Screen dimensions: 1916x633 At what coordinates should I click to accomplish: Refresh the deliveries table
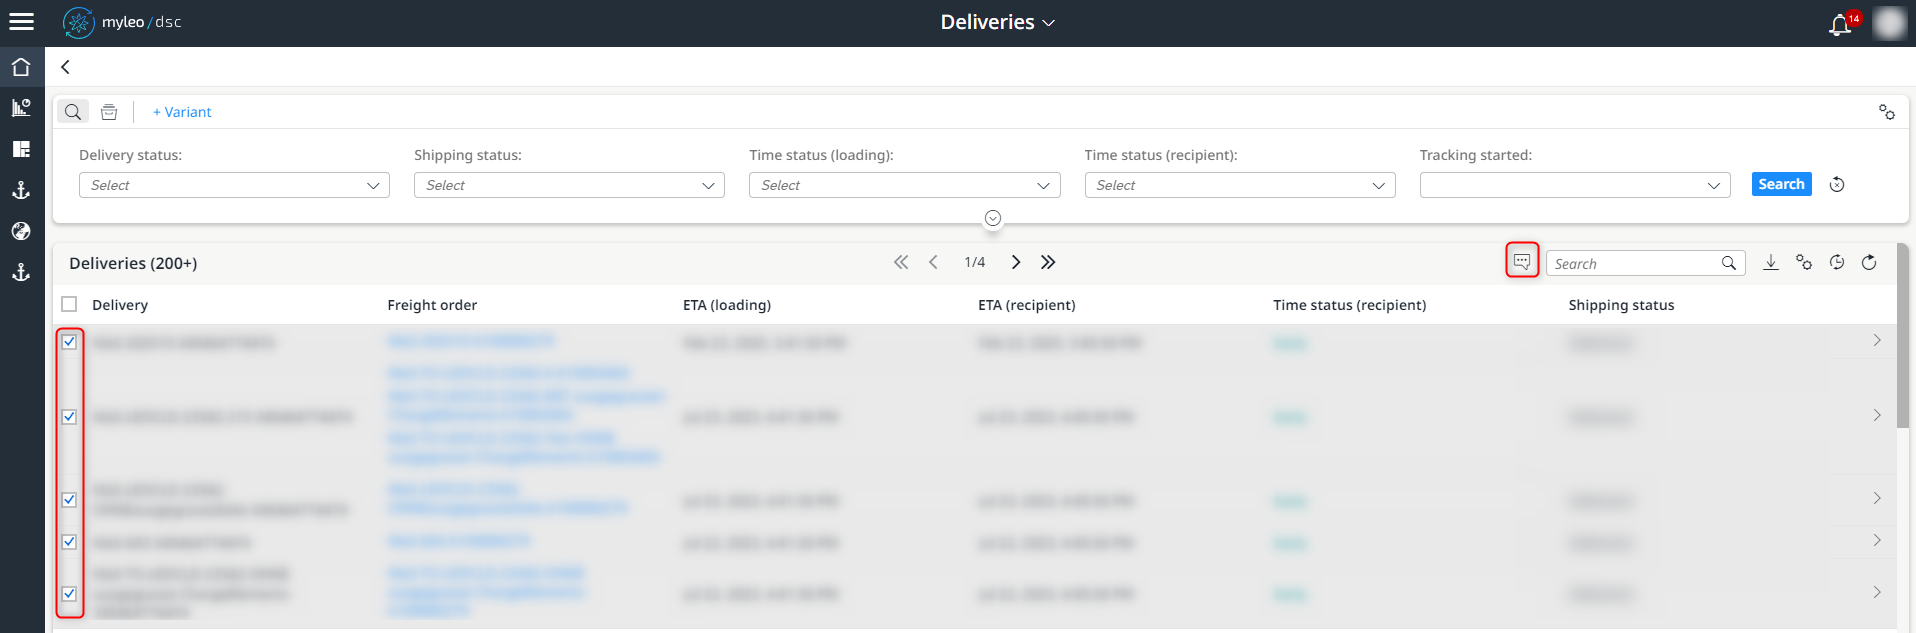tap(1869, 262)
